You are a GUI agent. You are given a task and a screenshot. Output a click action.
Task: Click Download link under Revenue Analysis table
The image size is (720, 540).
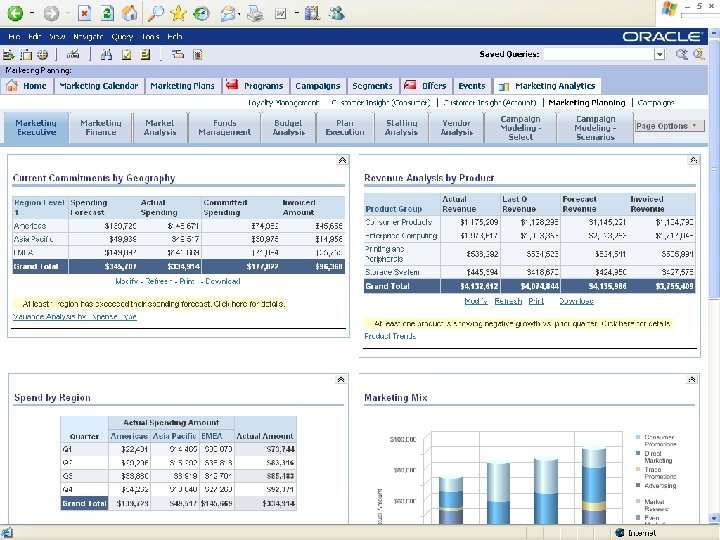(x=576, y=300)
